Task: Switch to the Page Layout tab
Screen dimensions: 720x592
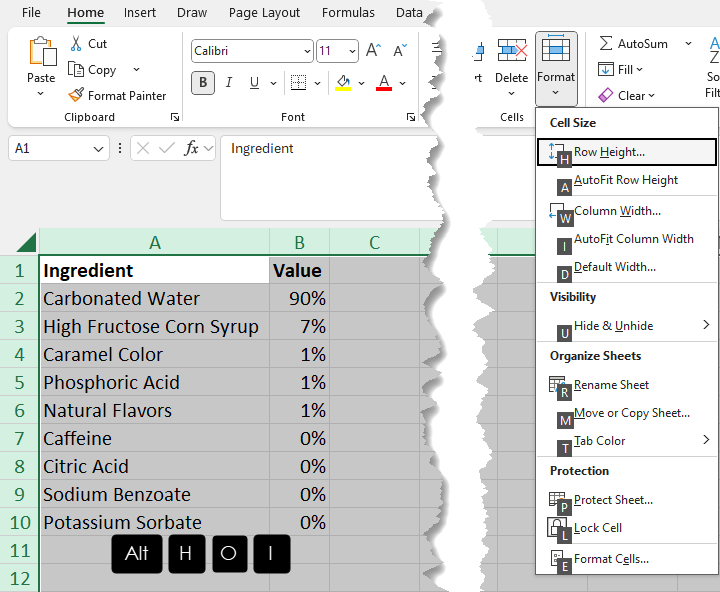Action: tap(264, 12)
